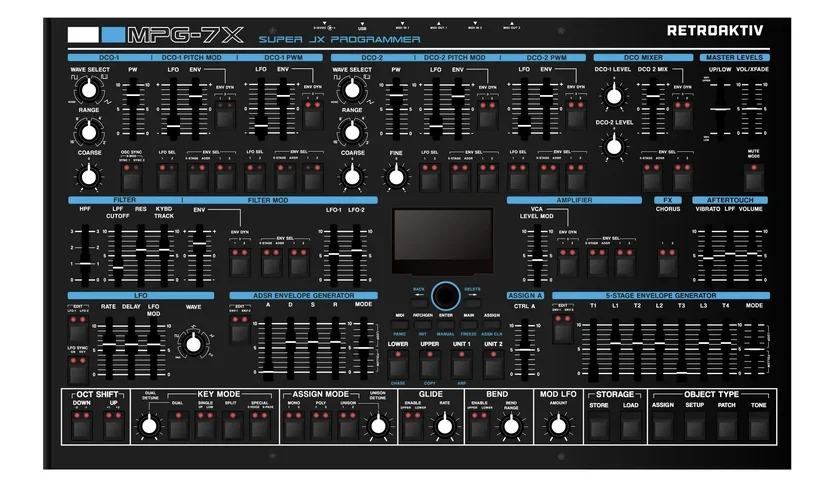Viewport: 825px width, 500px height.
Task: Click the CTRL A assign slider
Action: (524, 350)
